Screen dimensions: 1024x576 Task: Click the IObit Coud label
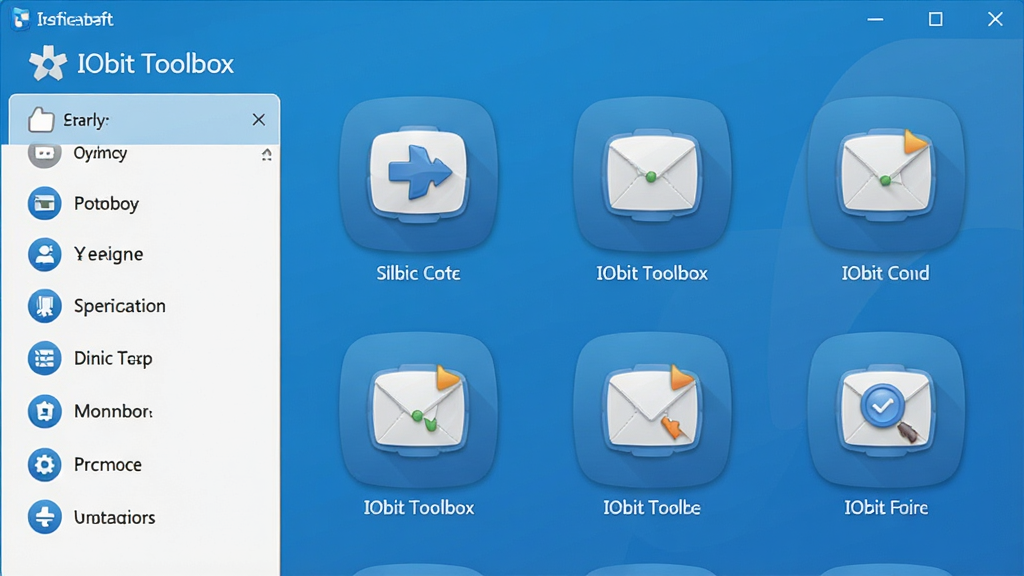[x=886, y=273]
